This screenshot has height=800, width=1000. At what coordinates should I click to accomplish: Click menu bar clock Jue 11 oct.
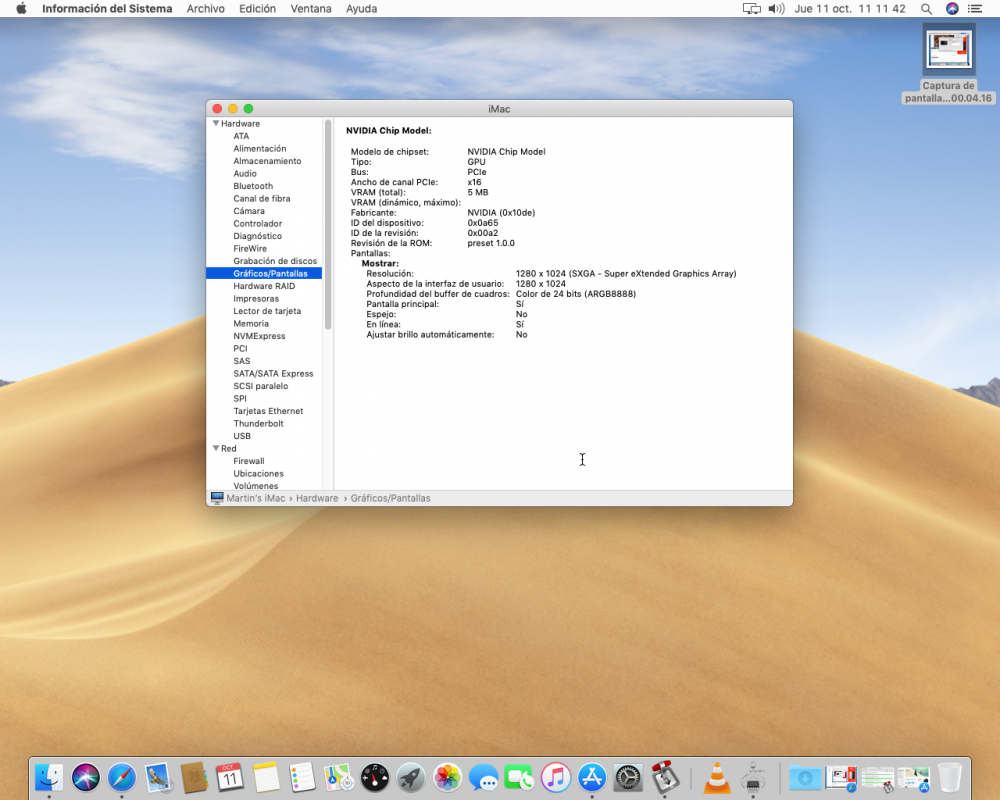pyautogui.click(x=849, y=9)
